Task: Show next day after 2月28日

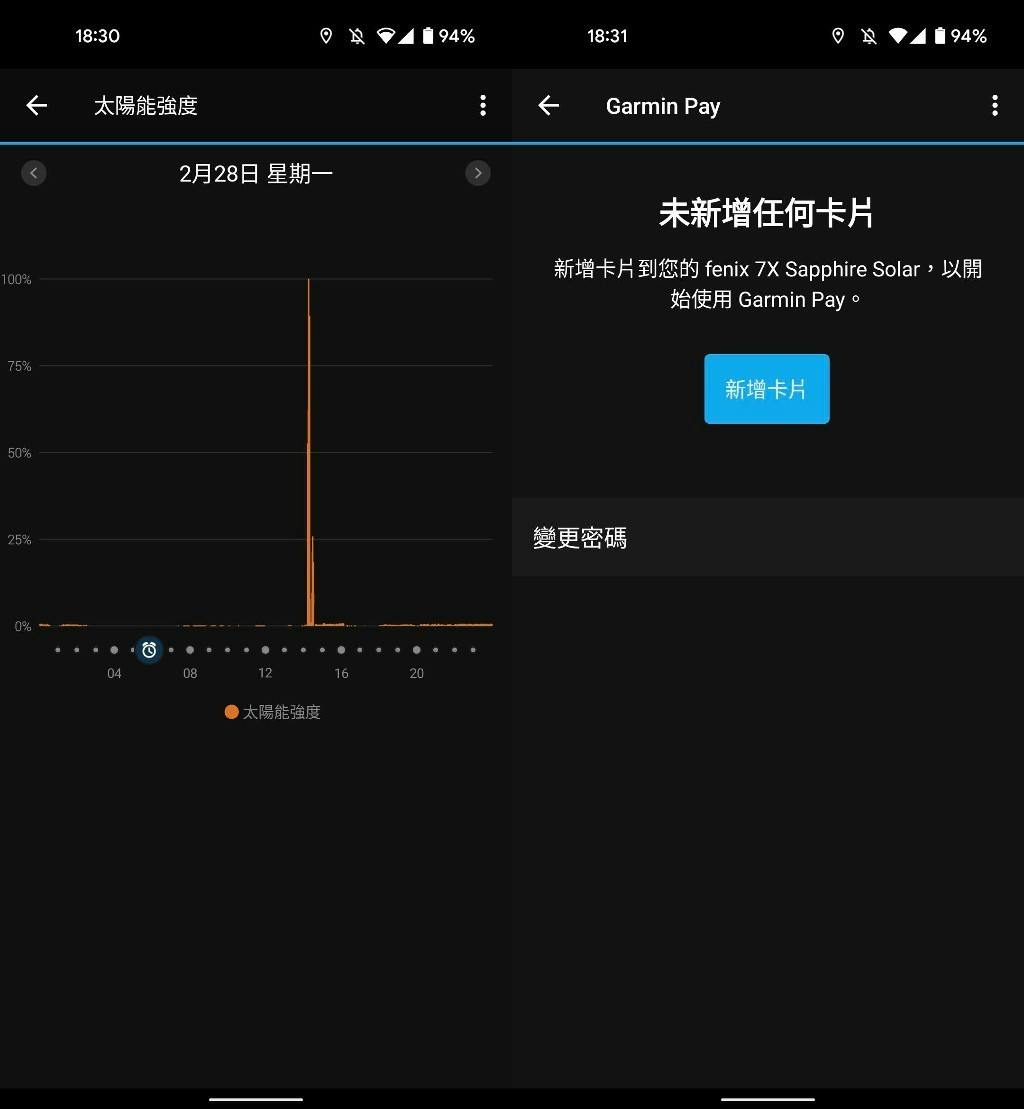Action: (478, 173)
